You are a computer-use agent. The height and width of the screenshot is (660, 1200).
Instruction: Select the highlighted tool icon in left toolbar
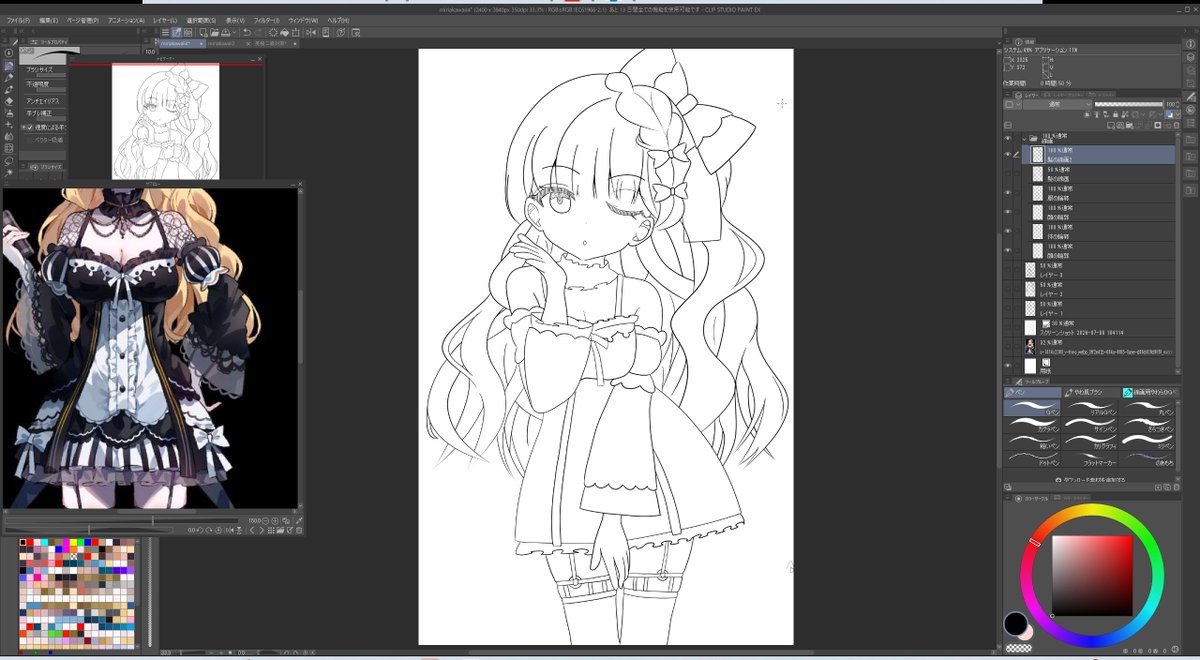(9, 65)
